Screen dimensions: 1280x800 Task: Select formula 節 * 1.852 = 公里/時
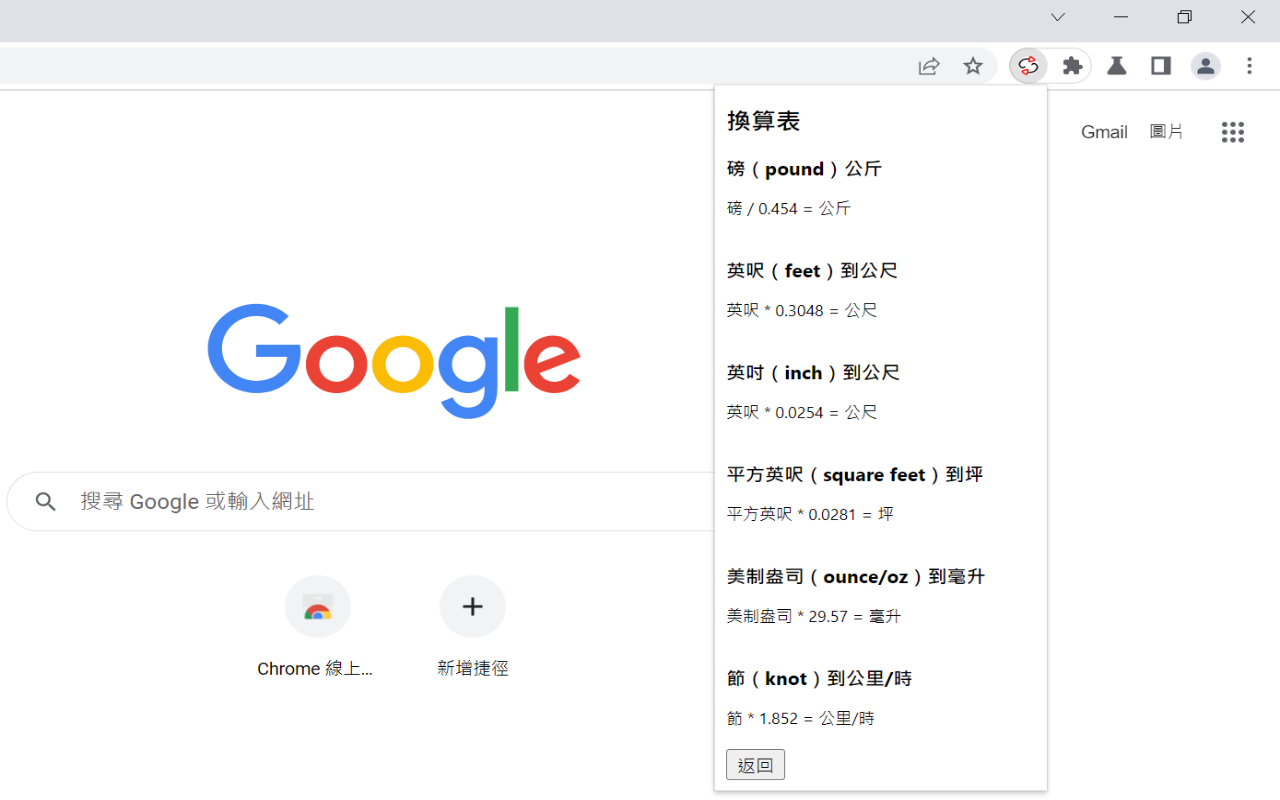800,718
